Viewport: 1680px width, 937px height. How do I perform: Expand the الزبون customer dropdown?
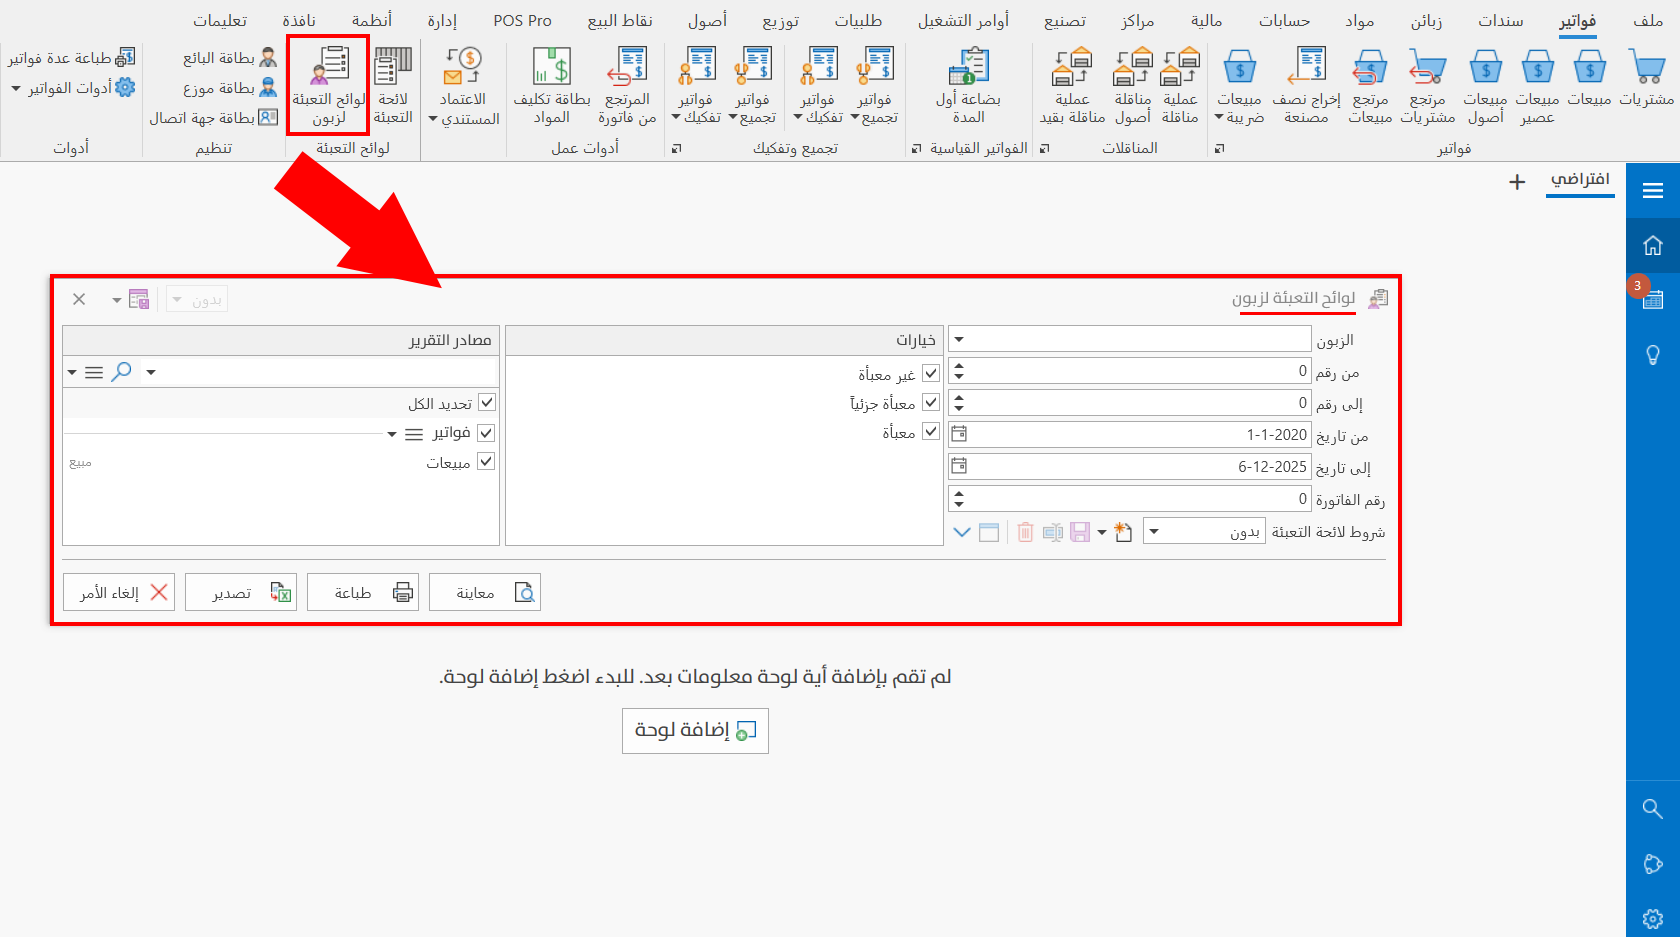click(960, 340)
